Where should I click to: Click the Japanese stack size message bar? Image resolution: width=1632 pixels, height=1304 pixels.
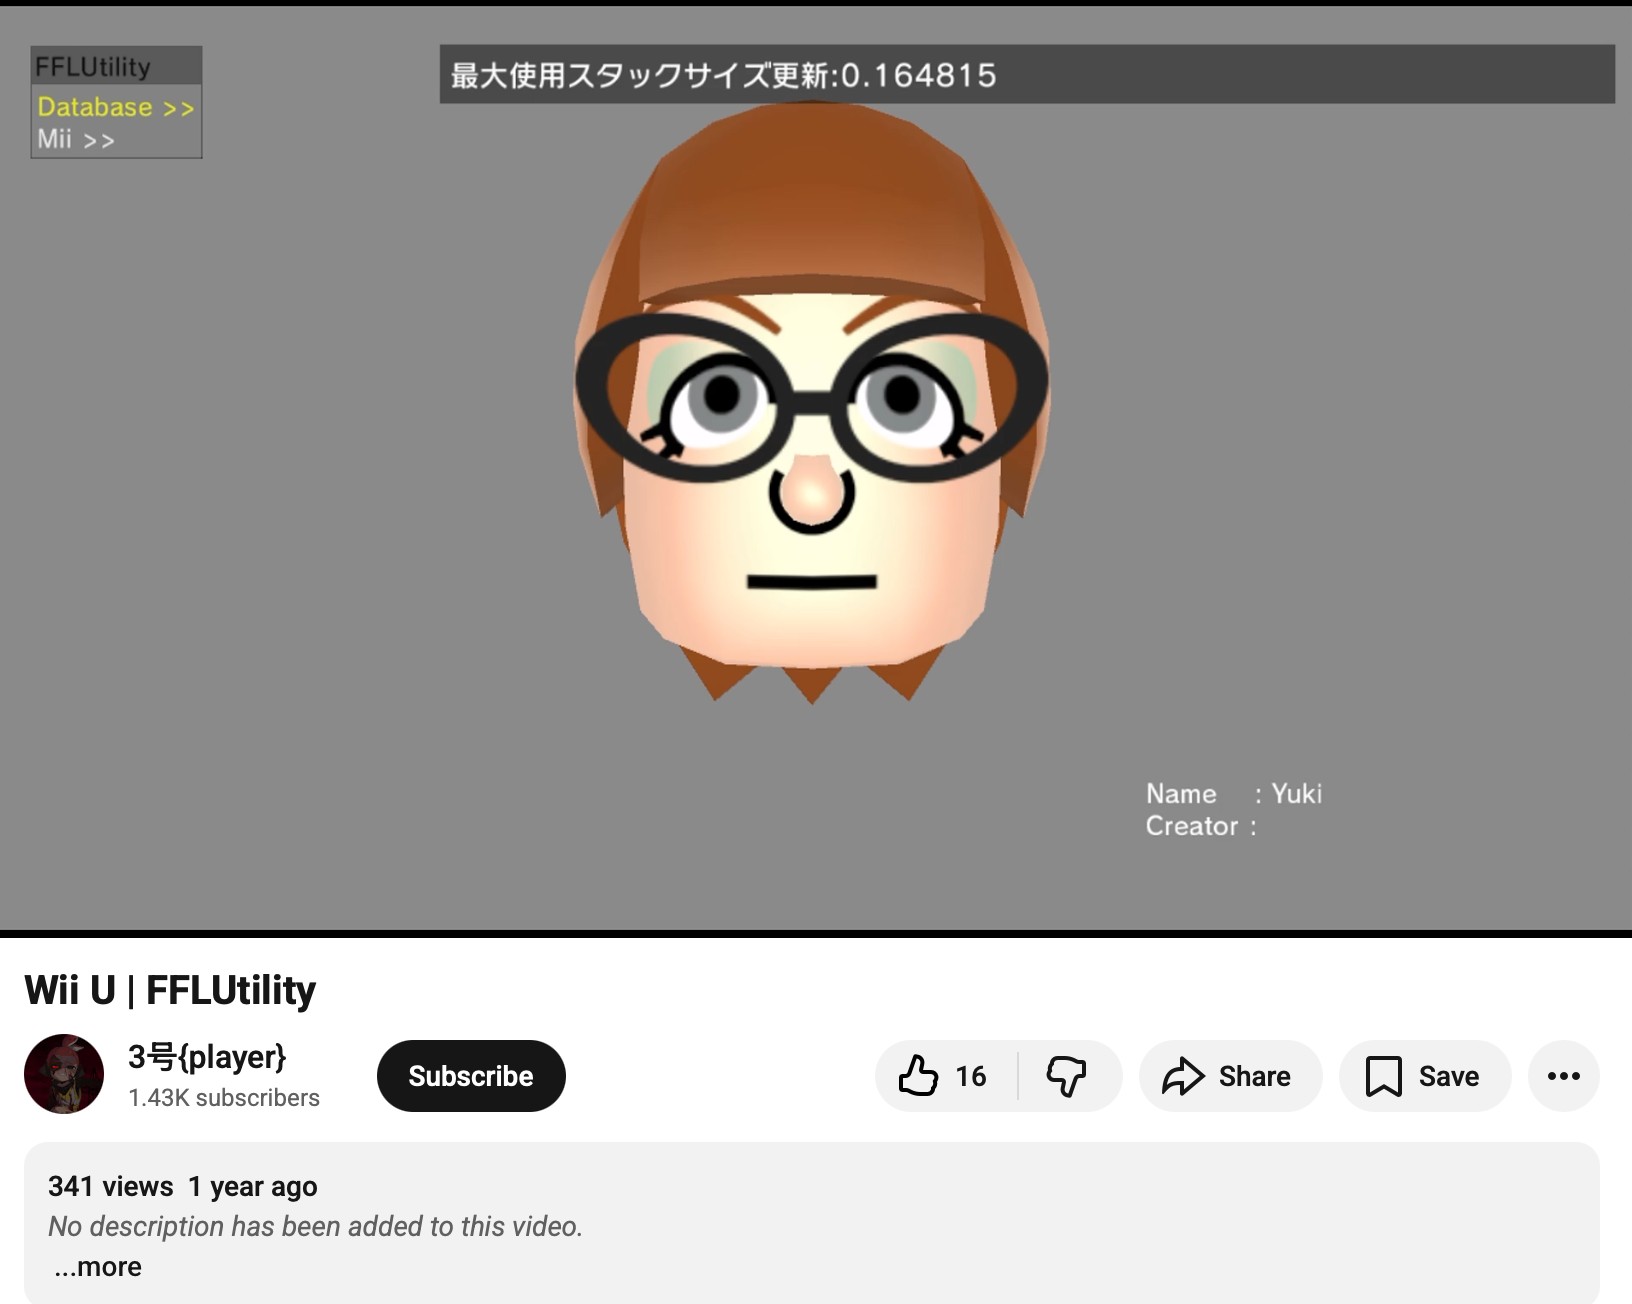point(1026,75)
